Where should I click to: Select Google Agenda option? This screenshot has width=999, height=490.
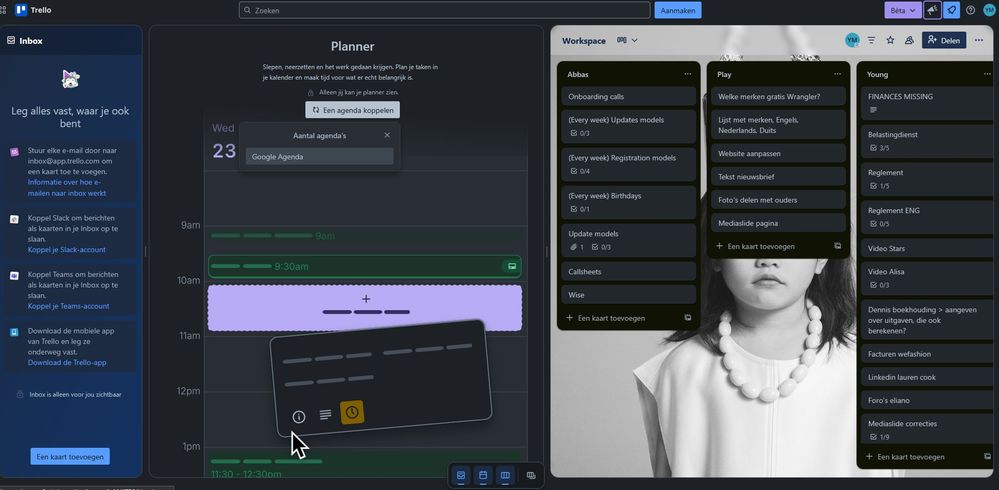319,156
